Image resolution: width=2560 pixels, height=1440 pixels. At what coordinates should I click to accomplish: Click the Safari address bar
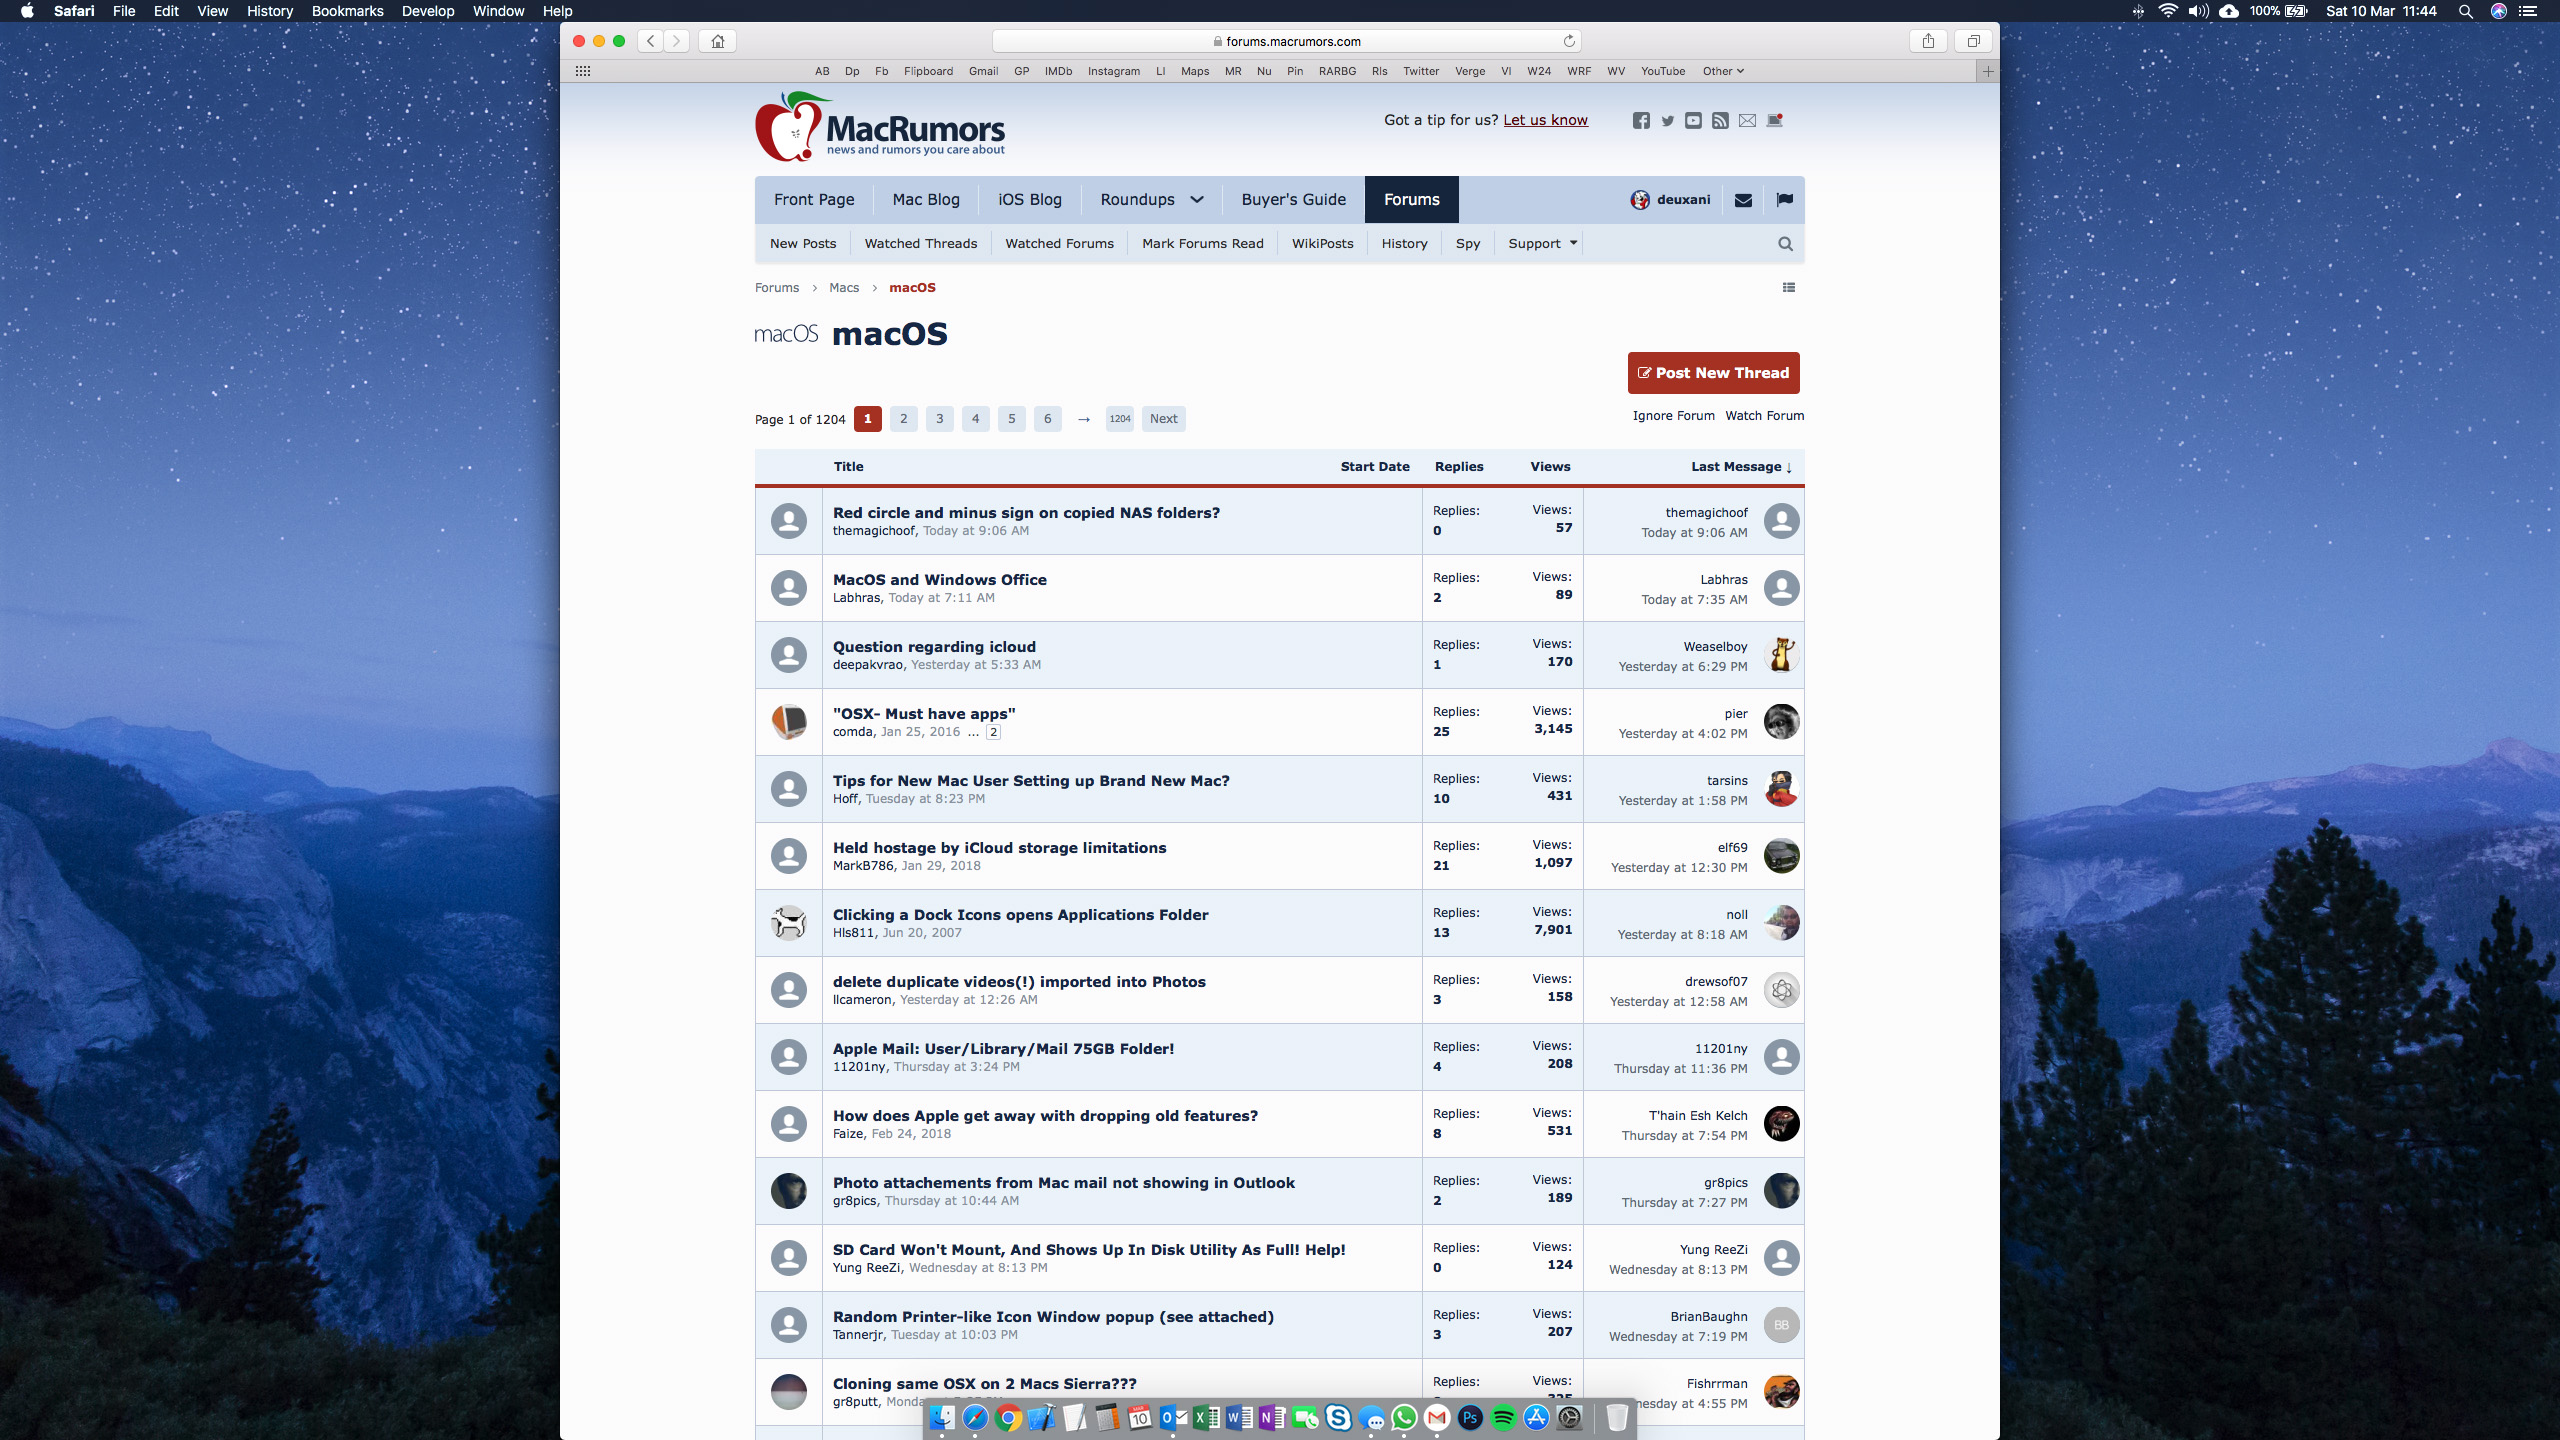click(x=1286, y=41)
